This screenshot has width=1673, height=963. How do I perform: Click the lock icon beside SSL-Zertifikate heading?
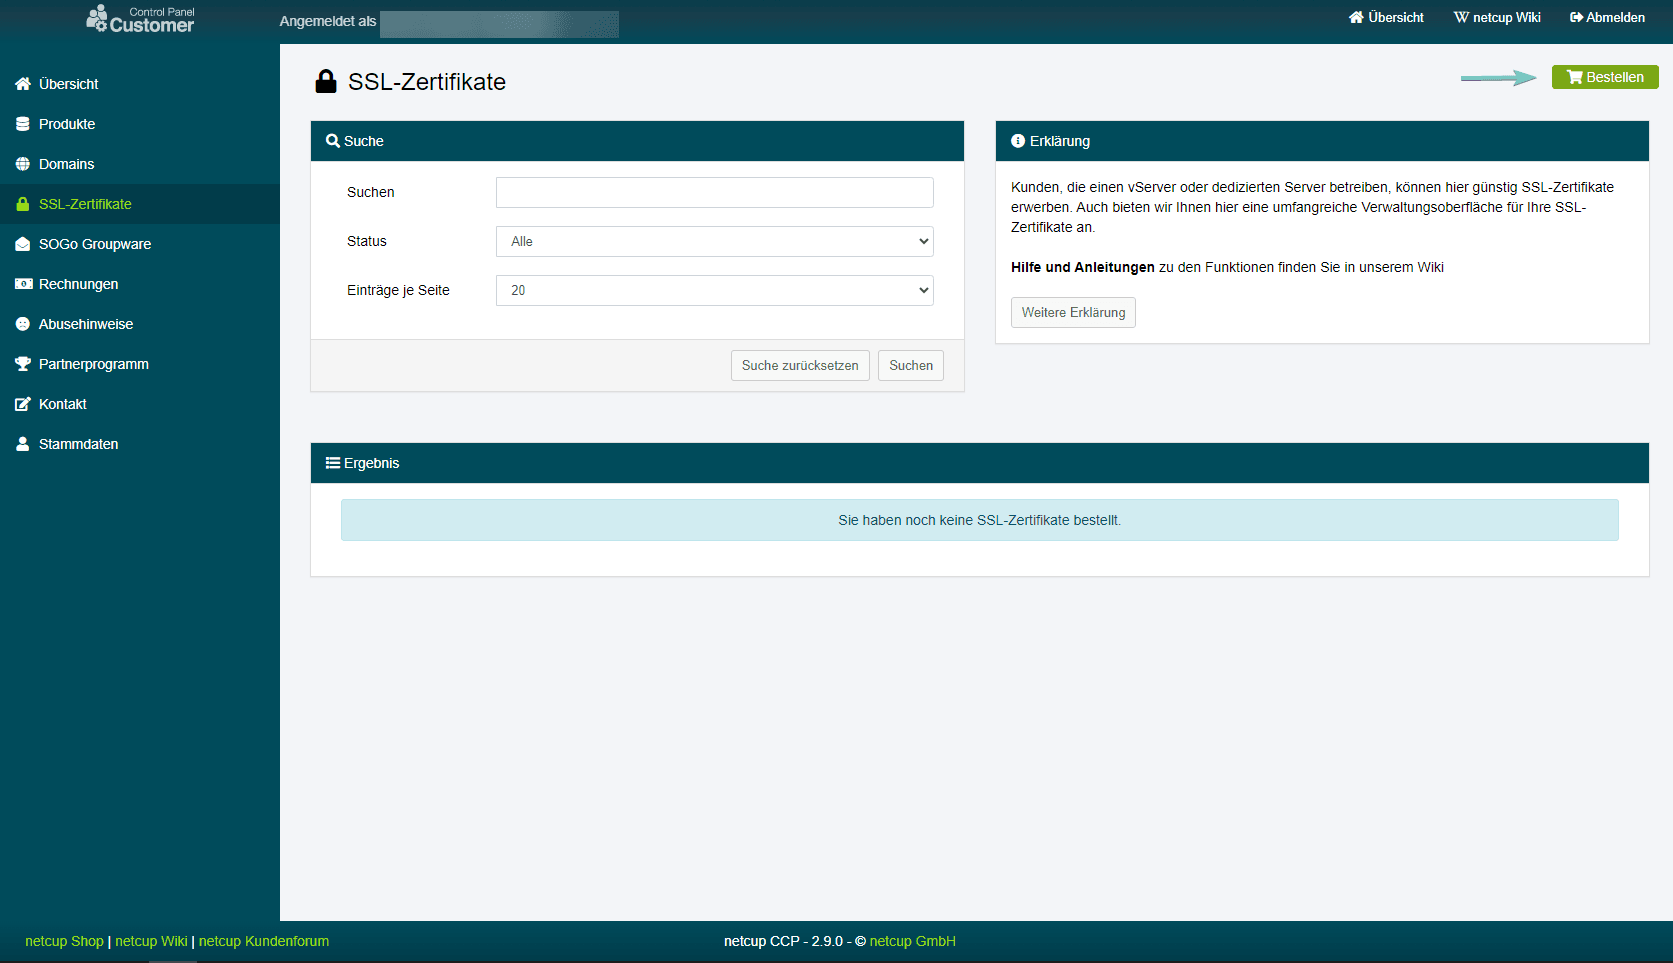[326, 81]
